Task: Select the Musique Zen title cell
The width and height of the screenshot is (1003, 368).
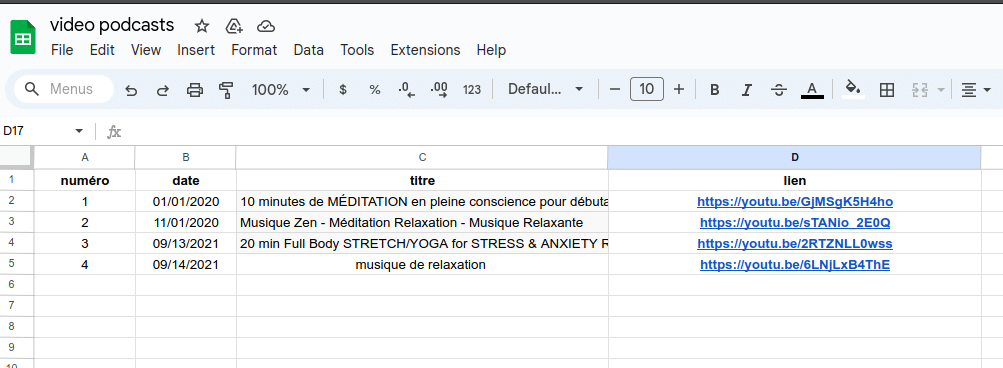Action: click(x=422, y=223)
